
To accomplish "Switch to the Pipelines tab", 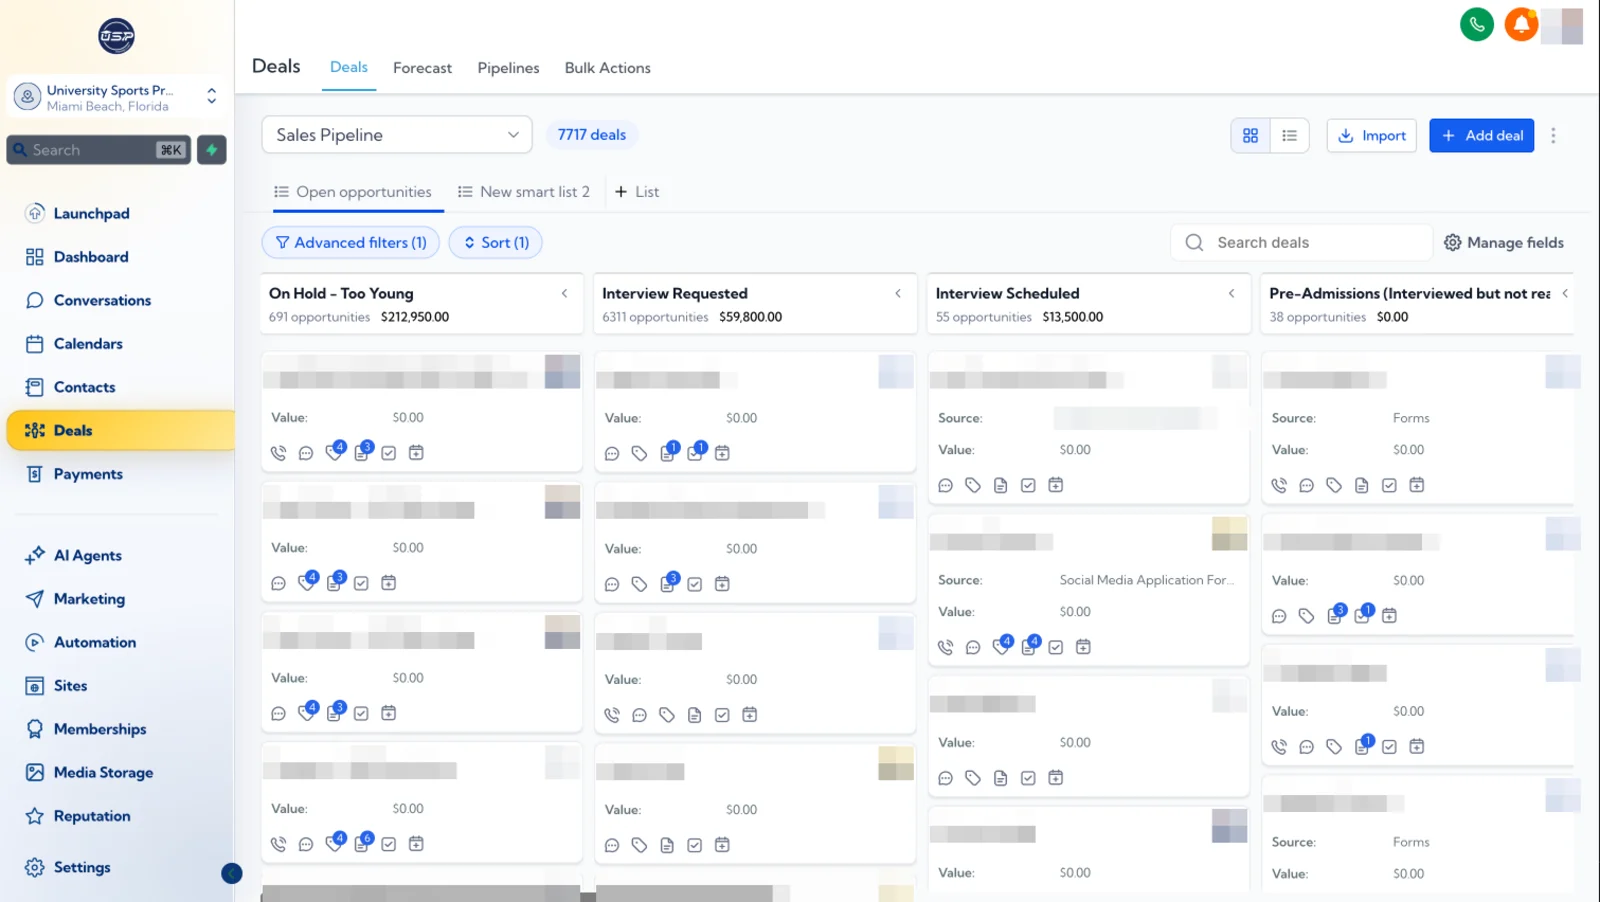I will click(x=508, y=68).
